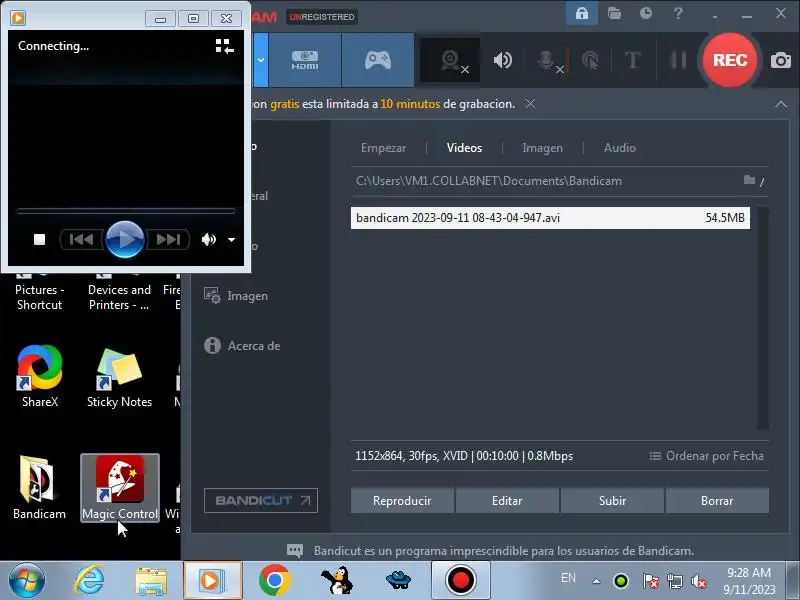
Task: Mute the Media Player volume icon
Action: [x=209, y=239]
